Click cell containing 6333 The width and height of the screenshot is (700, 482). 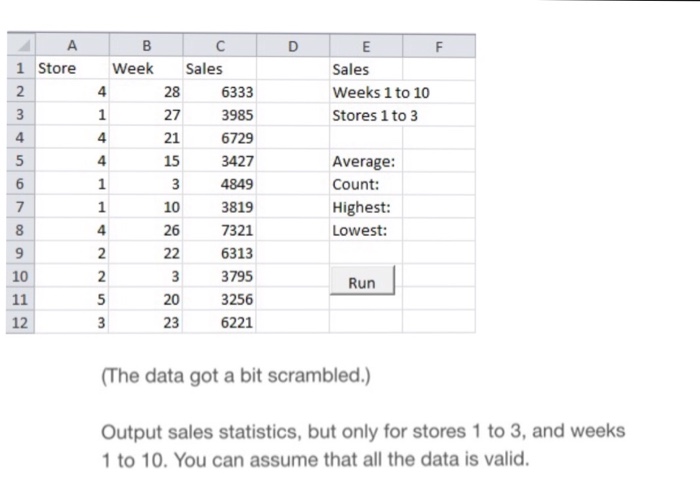pyautogui.click(x=220, y=91)
